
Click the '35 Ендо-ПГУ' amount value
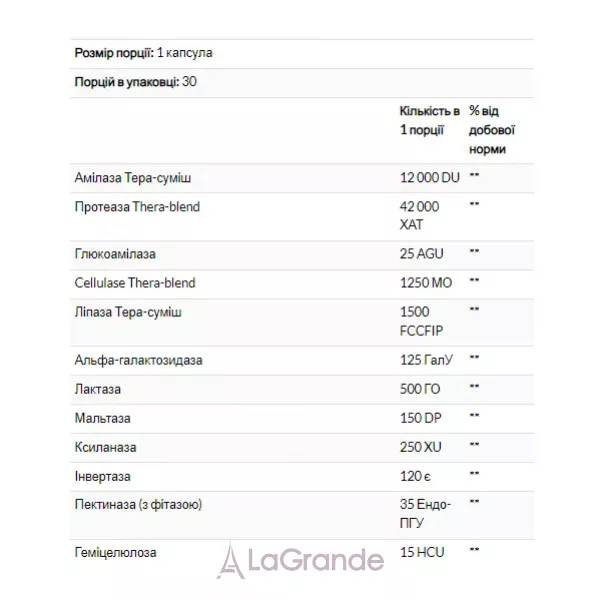point(426,514)
